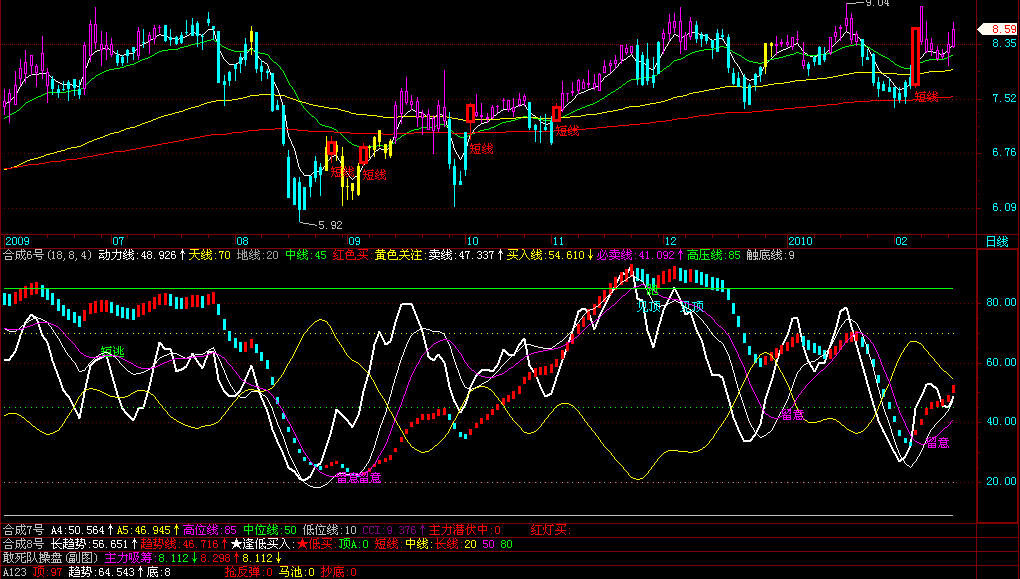Select the 敢死队操盘(副图) indicator name

(x=51, y=558)
